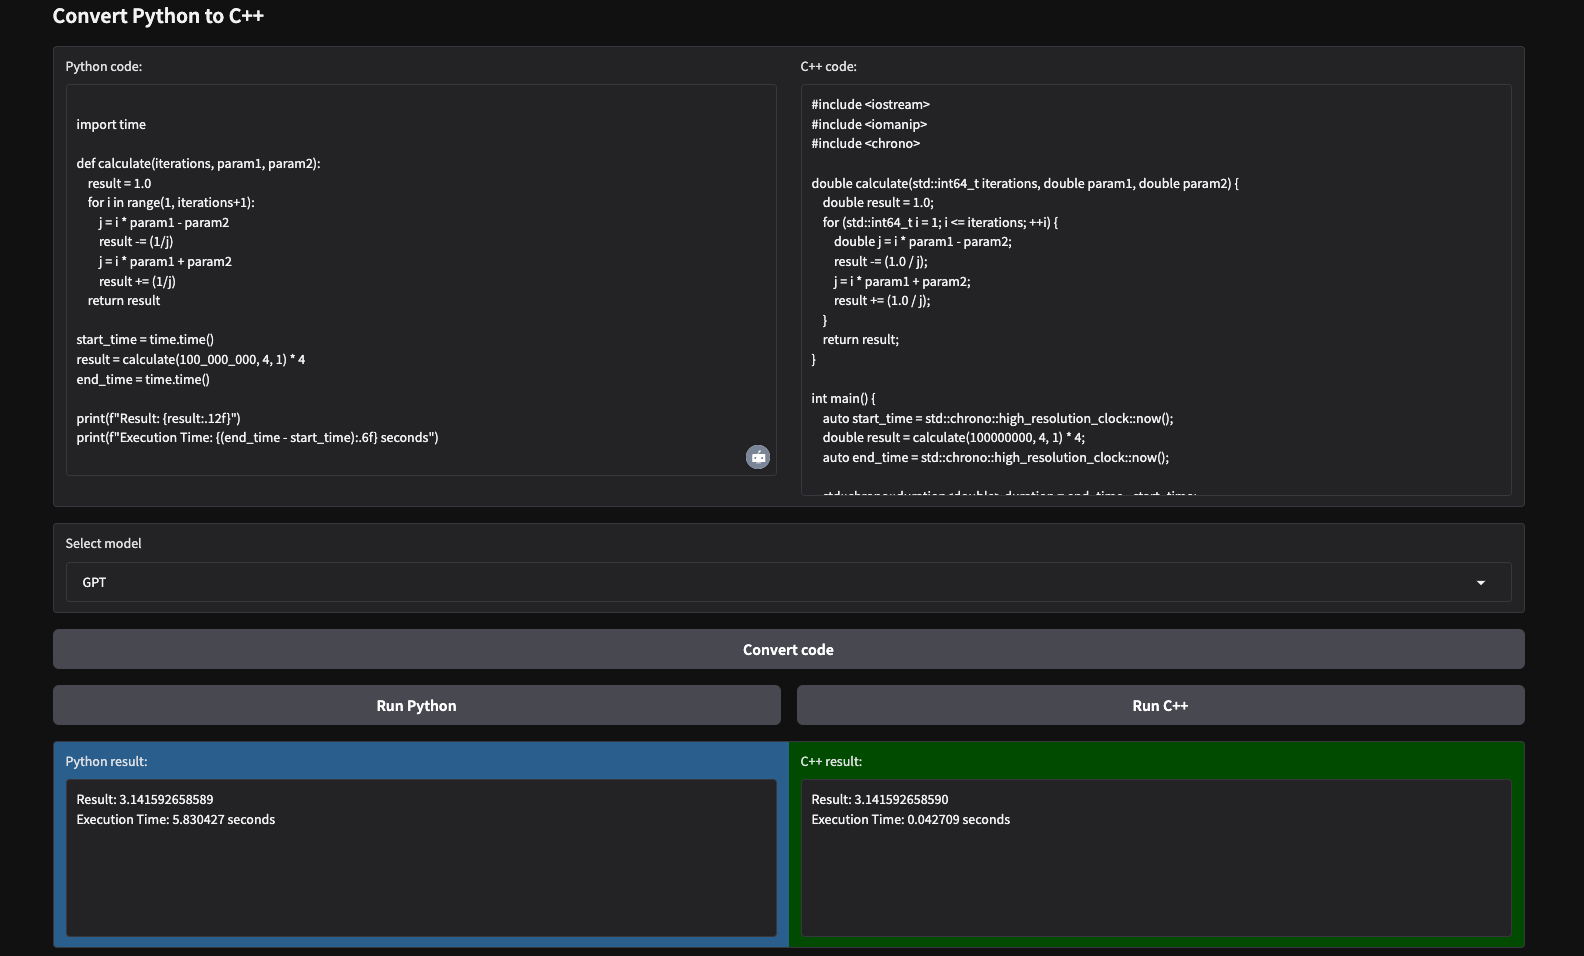Viewport: 1584px width, 956px height.
Task: Click the C++ 'for (std::int64_t i = 1' line
Action: coord(940,223)
